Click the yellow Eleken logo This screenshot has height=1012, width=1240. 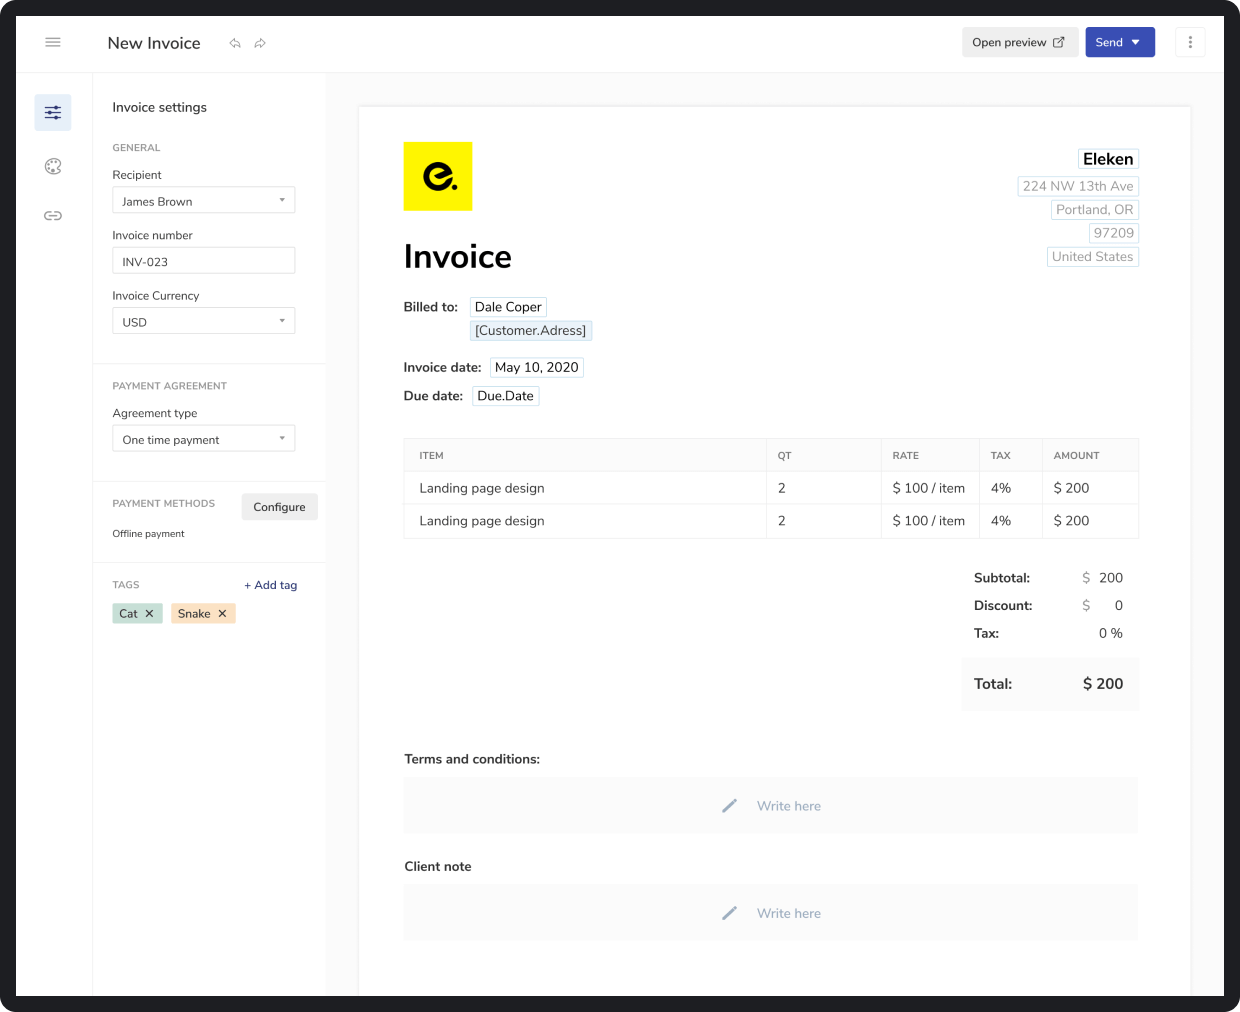[x=438, y=176]
